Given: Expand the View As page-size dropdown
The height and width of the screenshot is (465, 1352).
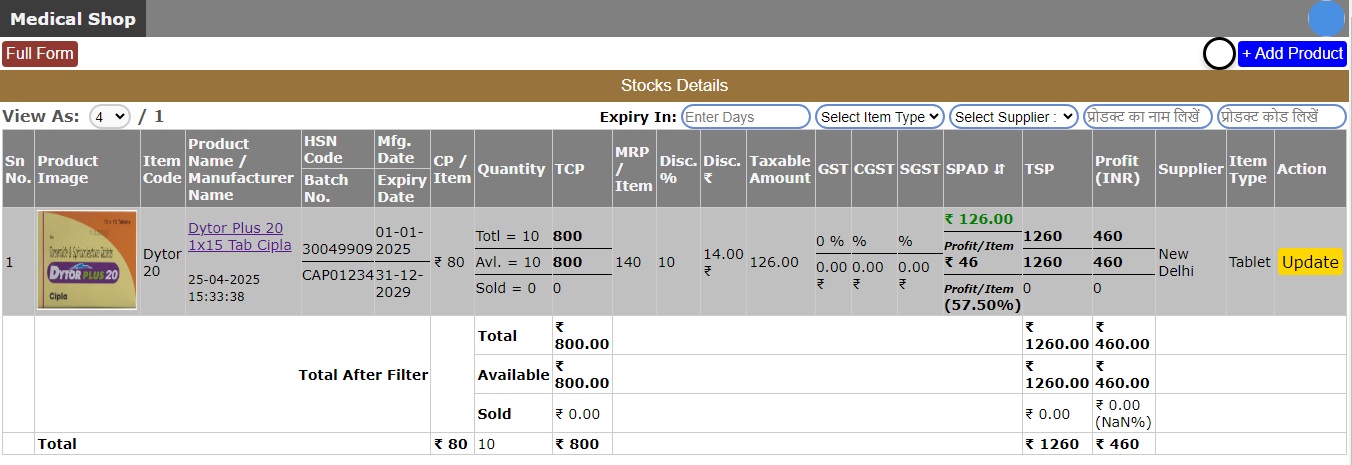Looking at the screenshot, I should [110, 117].
